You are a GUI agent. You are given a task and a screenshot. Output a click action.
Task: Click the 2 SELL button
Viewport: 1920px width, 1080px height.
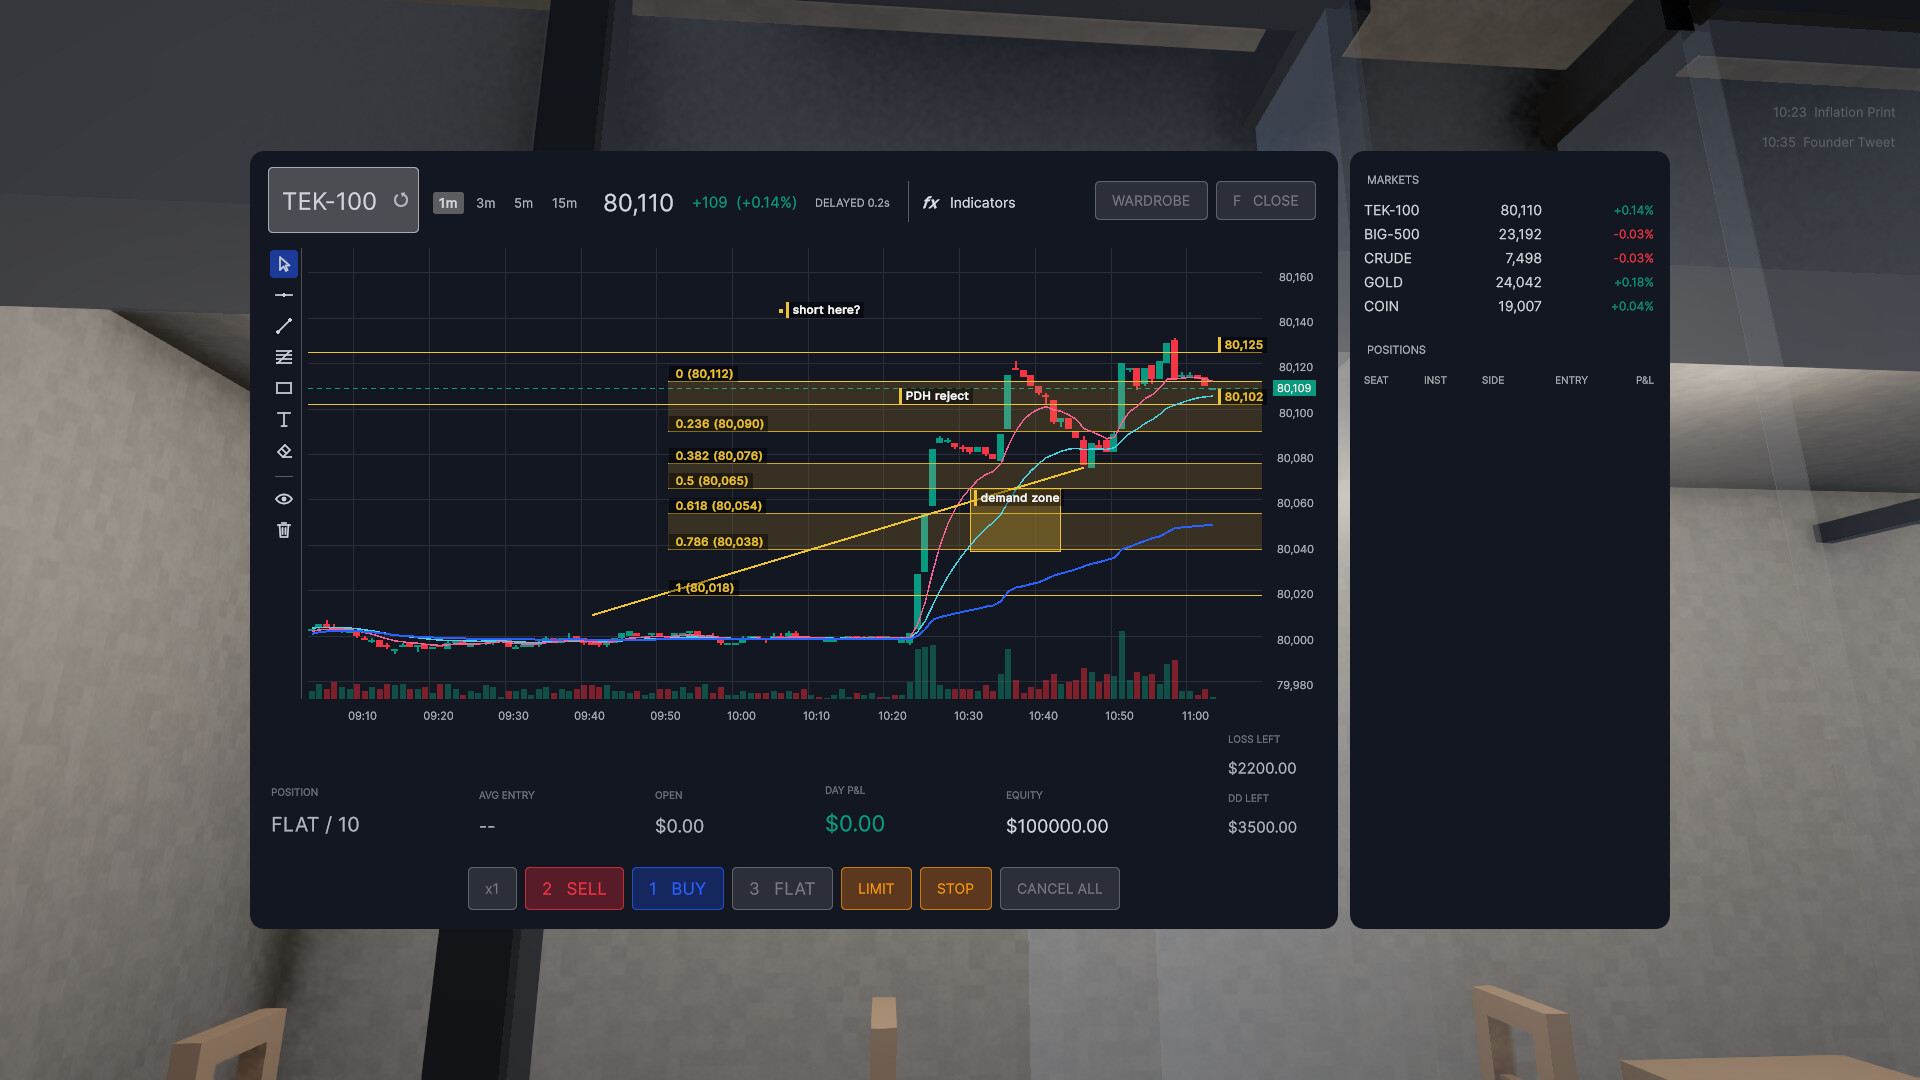(x=574, y=889)
